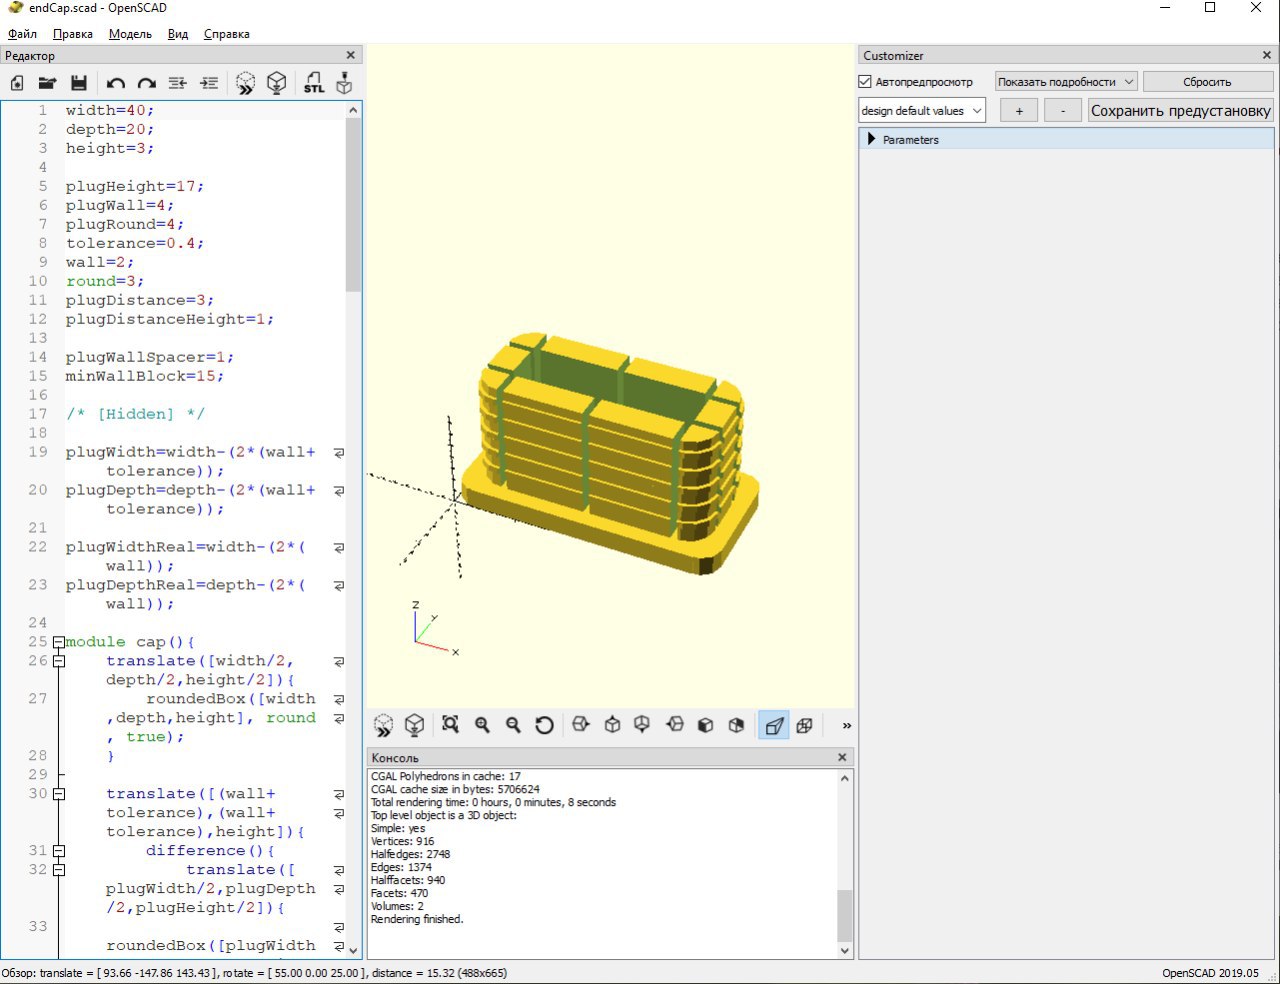1280x984 pixels.
Task: Switch to Right view cube icon
Action: coord(581,725)
